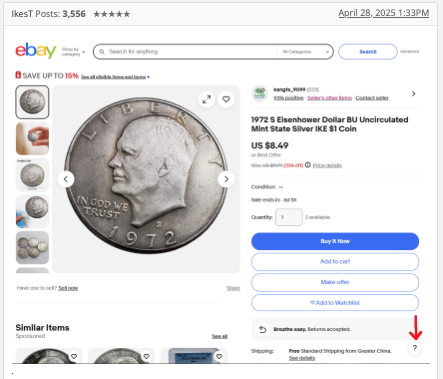Show the next coin image
The height and width of the screenshot is (379, 443).
pyautogui.click(x=226, y=179)
